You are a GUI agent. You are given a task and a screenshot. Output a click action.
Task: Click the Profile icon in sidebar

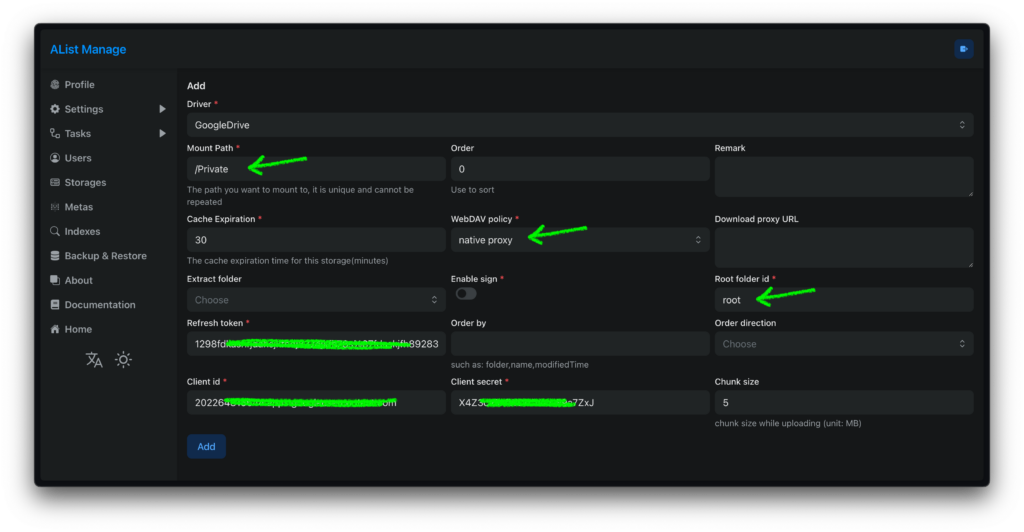(55, 85)
